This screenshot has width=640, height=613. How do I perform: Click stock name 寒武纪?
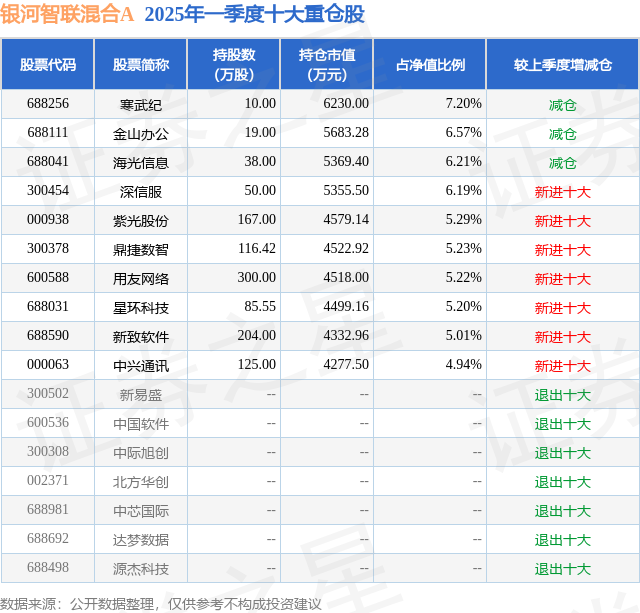[141, 105]
